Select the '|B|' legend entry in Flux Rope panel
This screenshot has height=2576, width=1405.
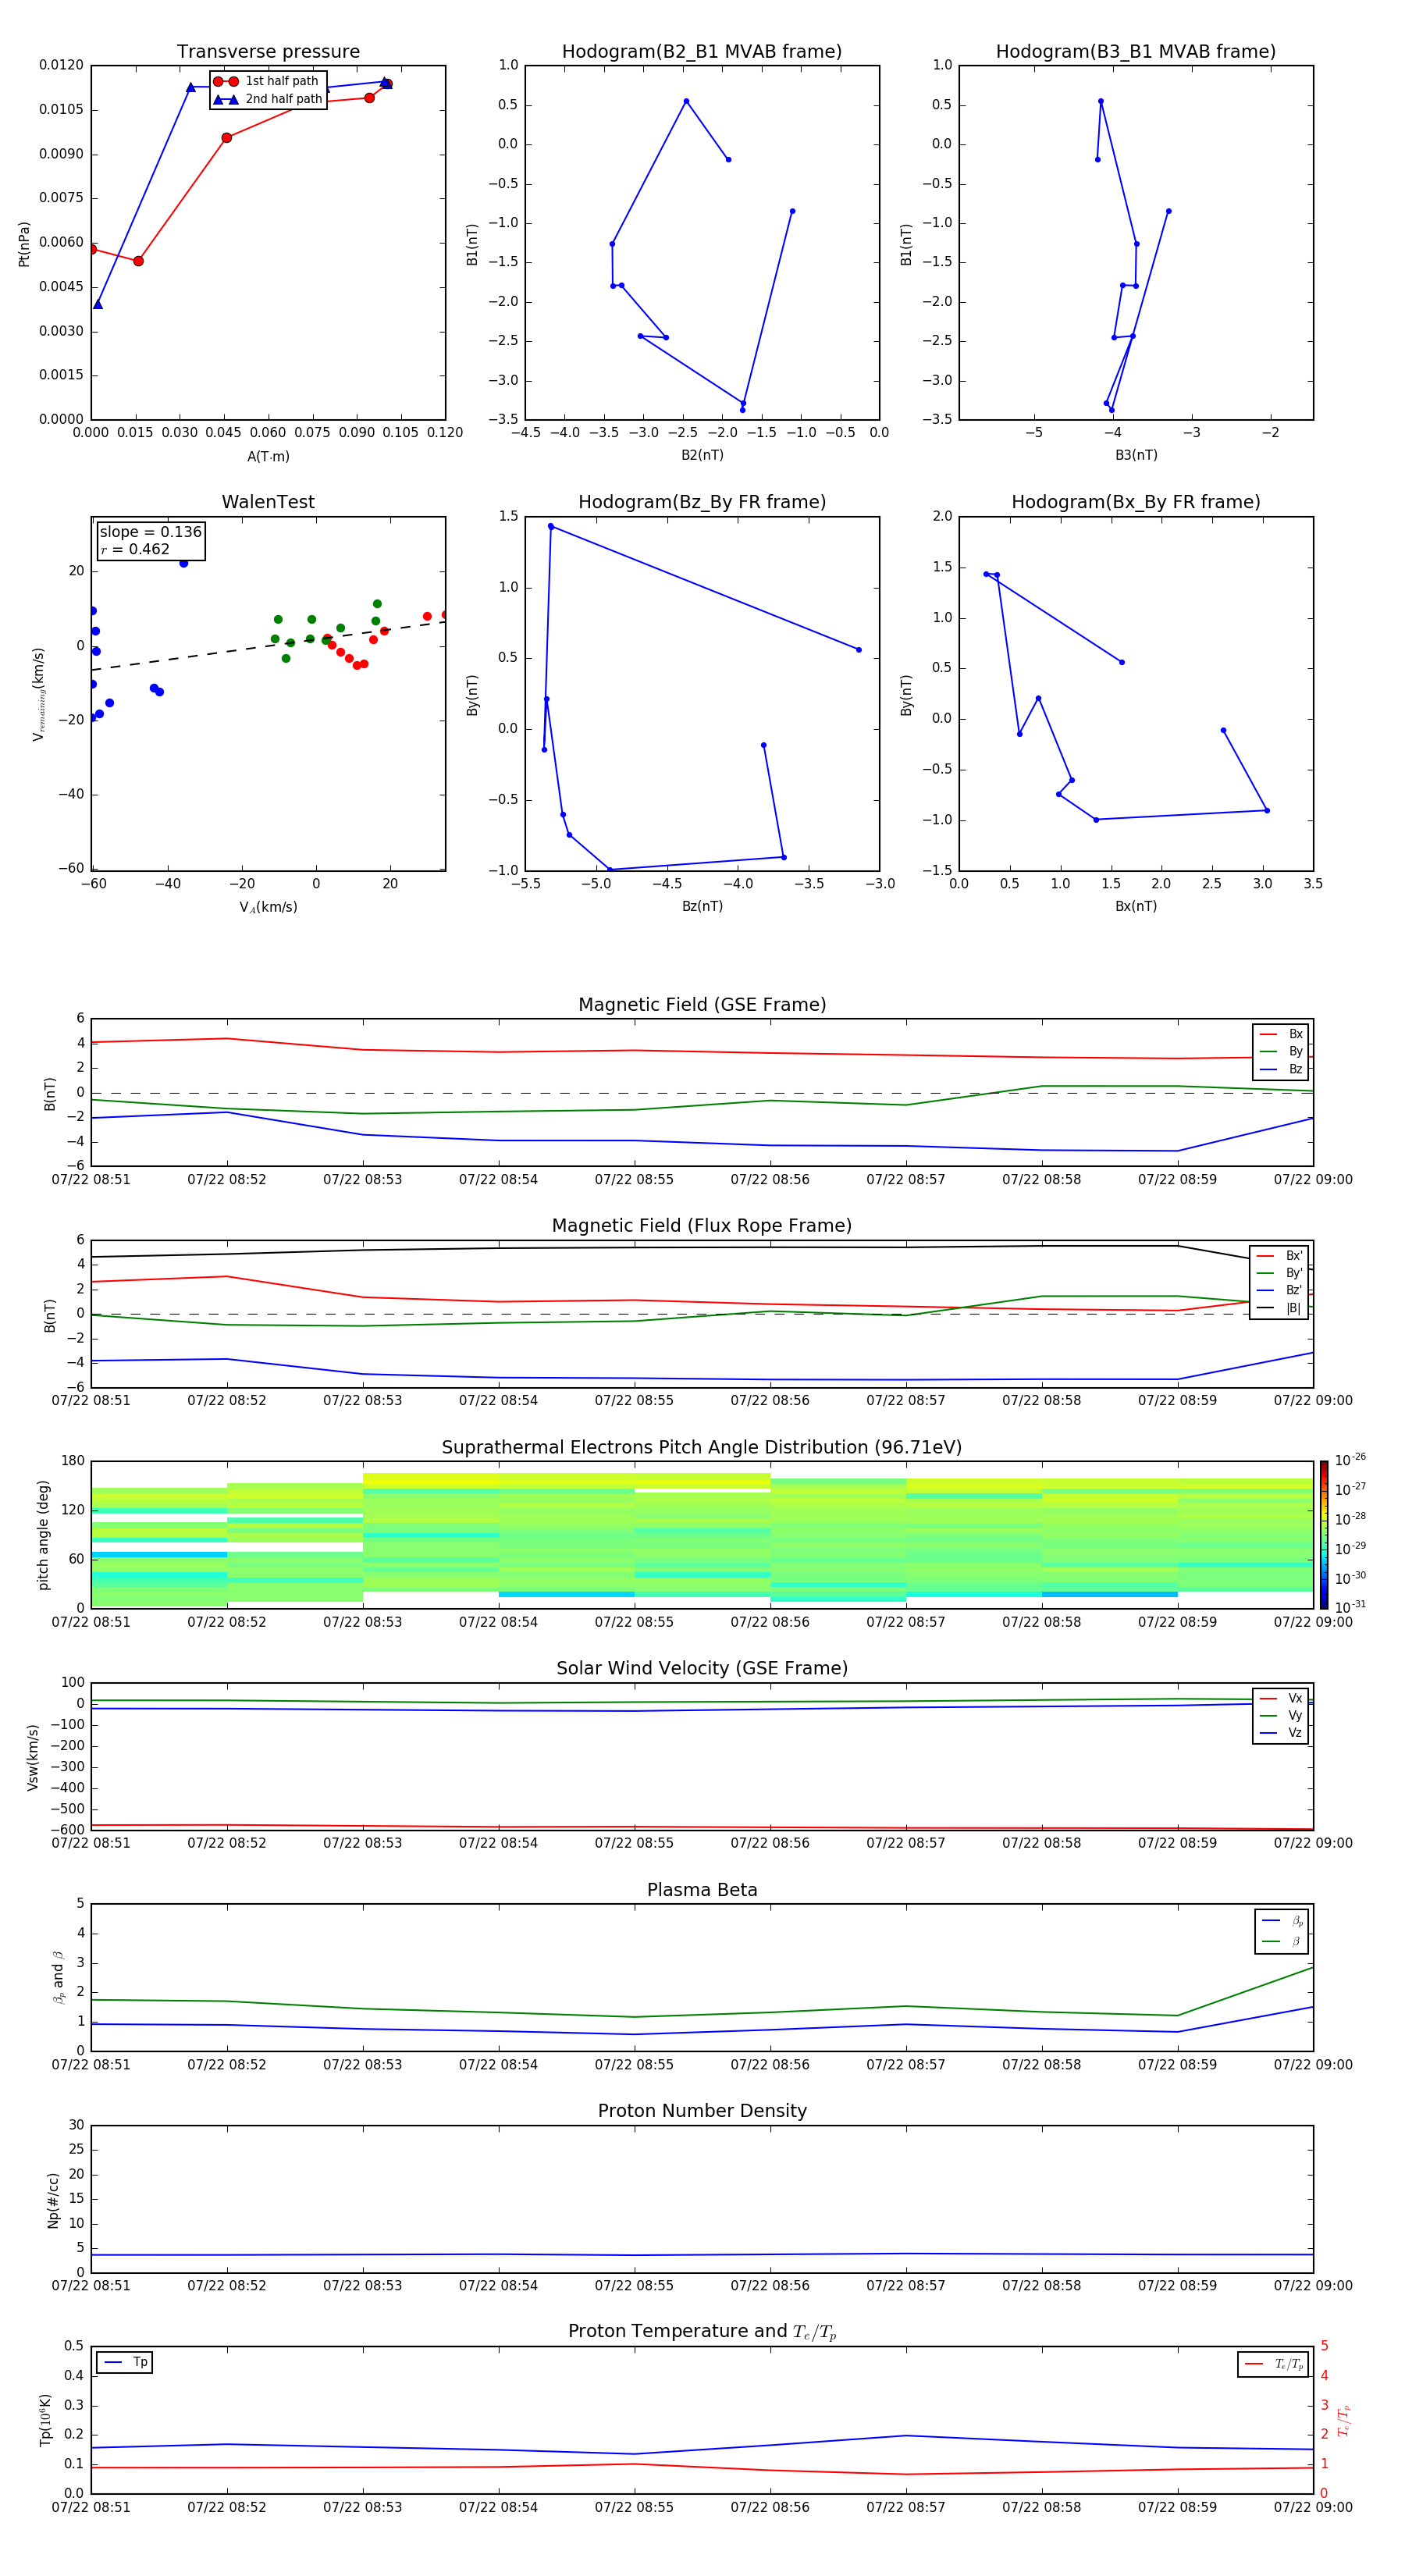pos(1279,1308)
